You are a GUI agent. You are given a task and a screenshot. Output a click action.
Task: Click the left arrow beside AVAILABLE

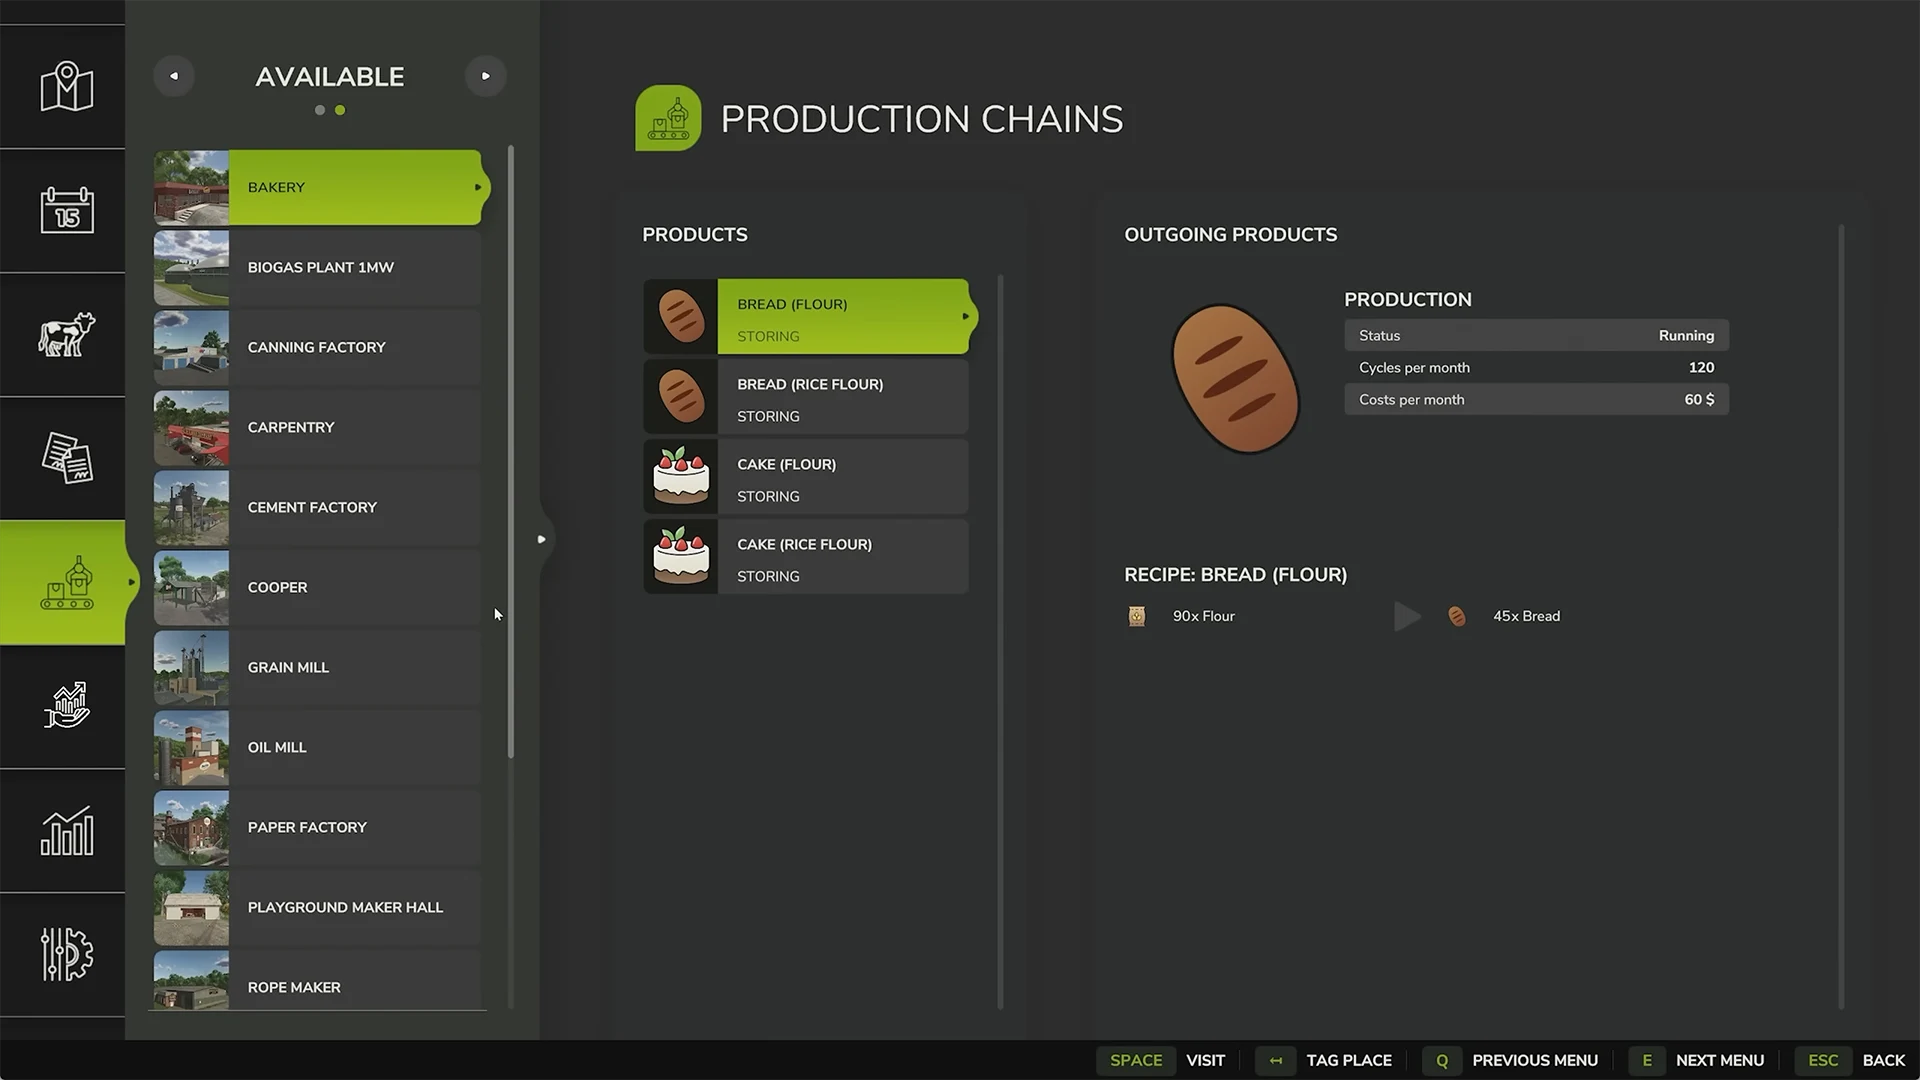174,76
